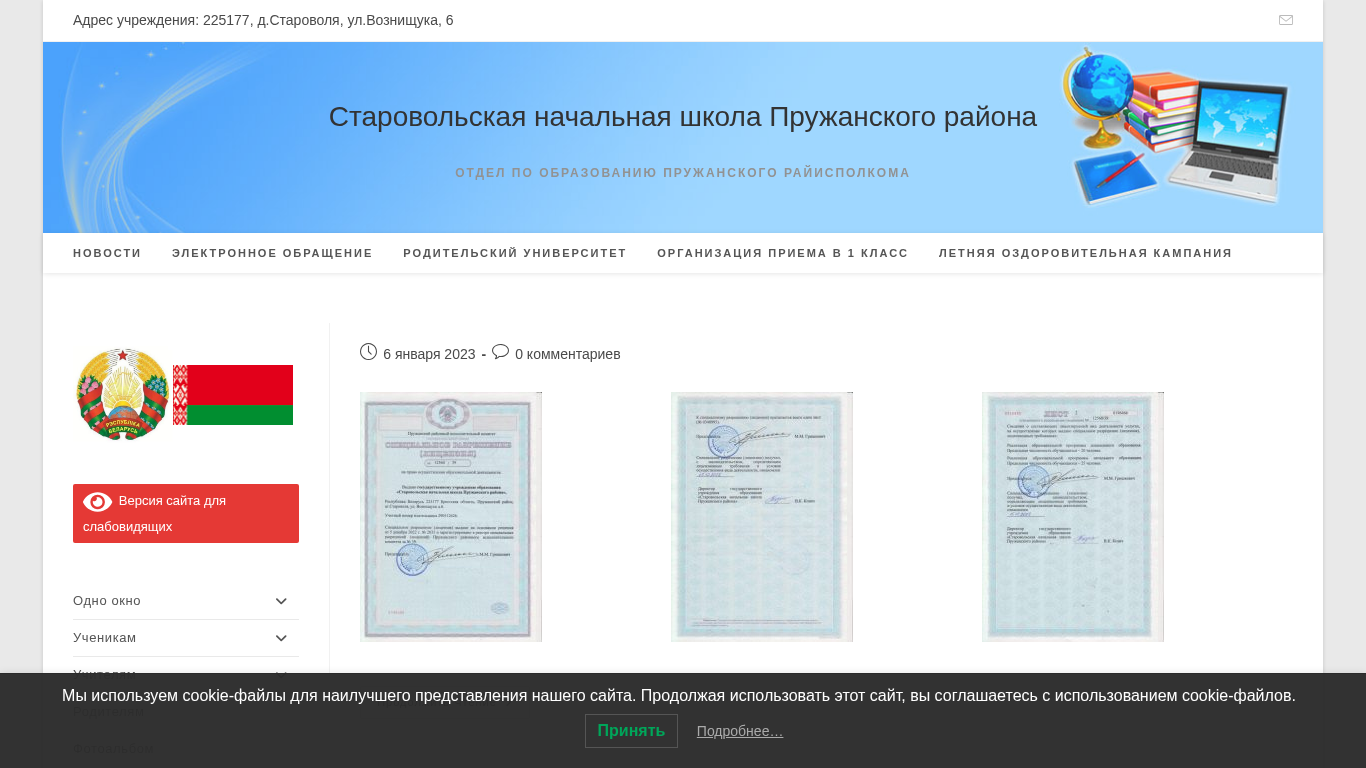Go to Родительский университет page
Viewport: 1366px width, 768px height.
[514, 253]
